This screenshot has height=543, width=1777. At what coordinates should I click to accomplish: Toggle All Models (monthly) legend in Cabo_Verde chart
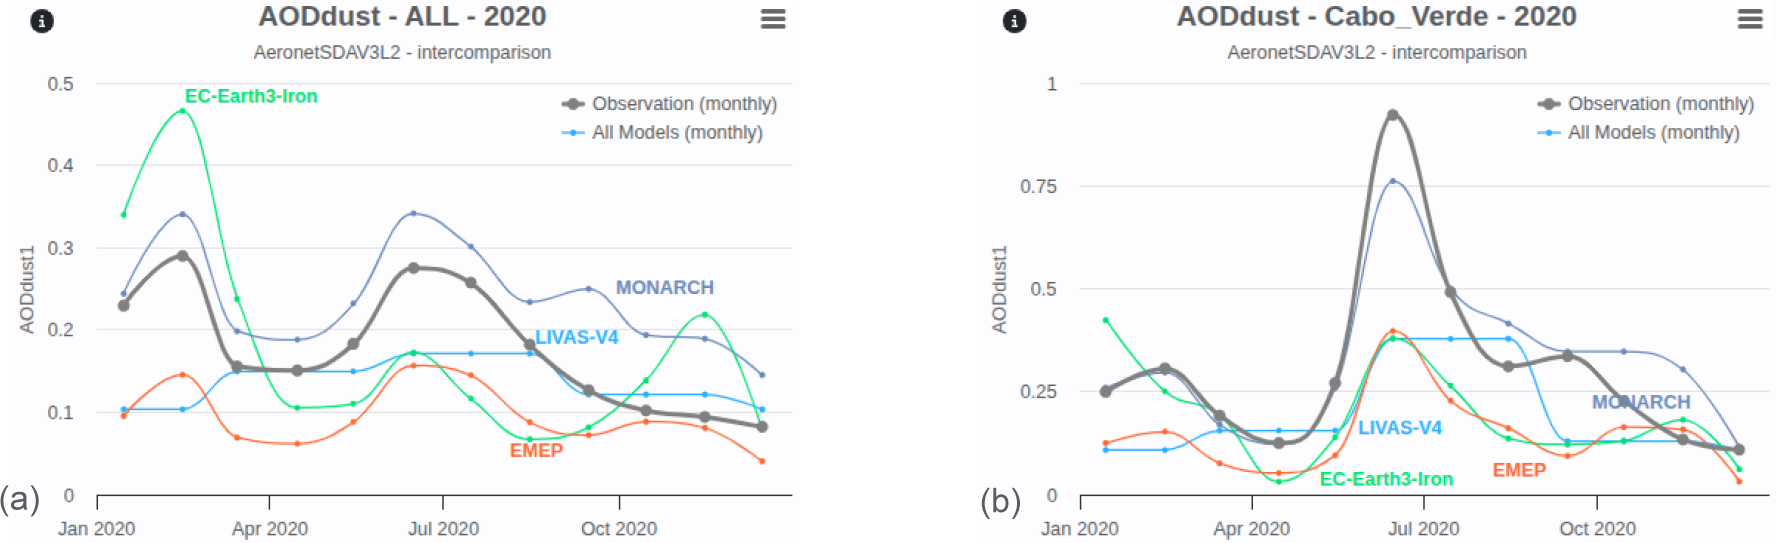click(1652, 132)
